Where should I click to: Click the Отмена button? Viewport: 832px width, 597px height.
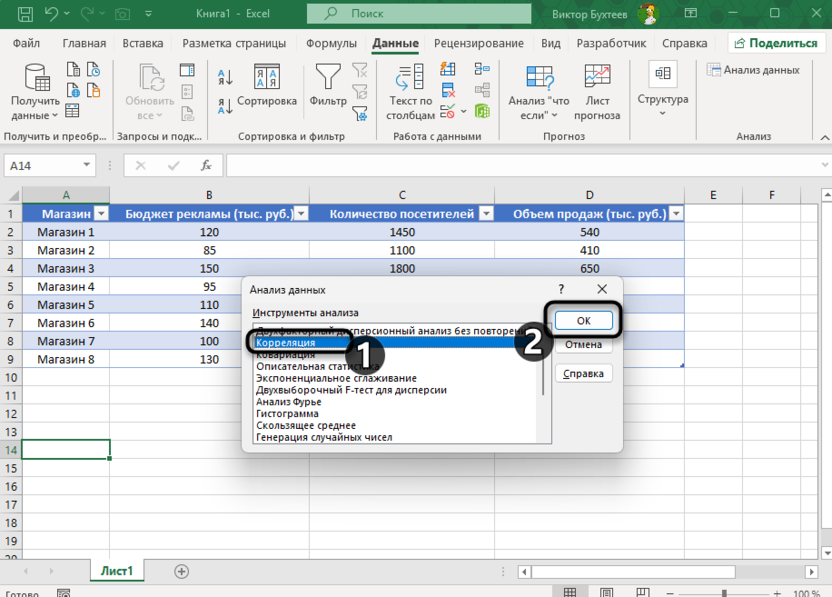pyautogui.click(x=583, y=345)
